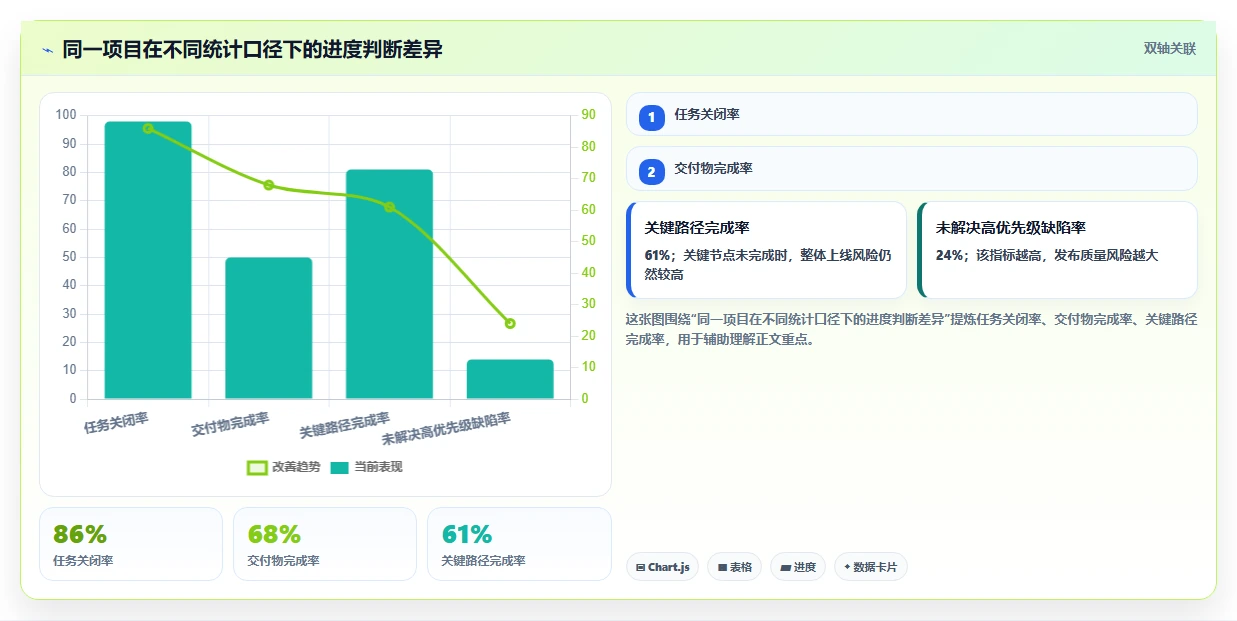Screen dimensions: 1237x621
Task: Click the description paragraph starting 这张图围绕
Action: coord(911,329)
